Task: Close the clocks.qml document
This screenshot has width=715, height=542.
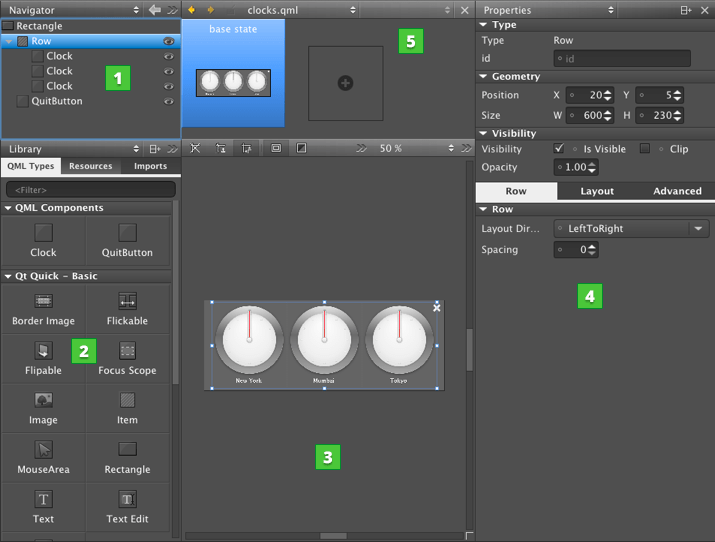Action: point(465,10)
